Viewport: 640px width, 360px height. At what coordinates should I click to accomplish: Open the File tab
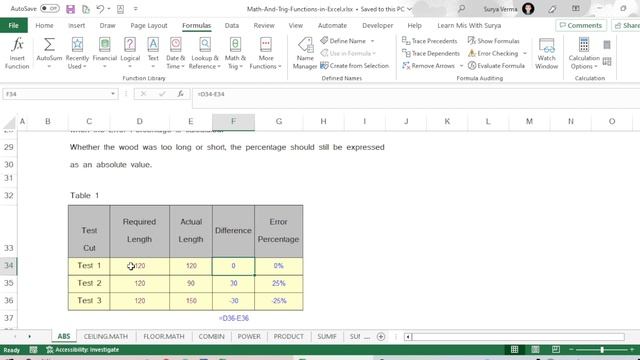click(x=13, y=25)
